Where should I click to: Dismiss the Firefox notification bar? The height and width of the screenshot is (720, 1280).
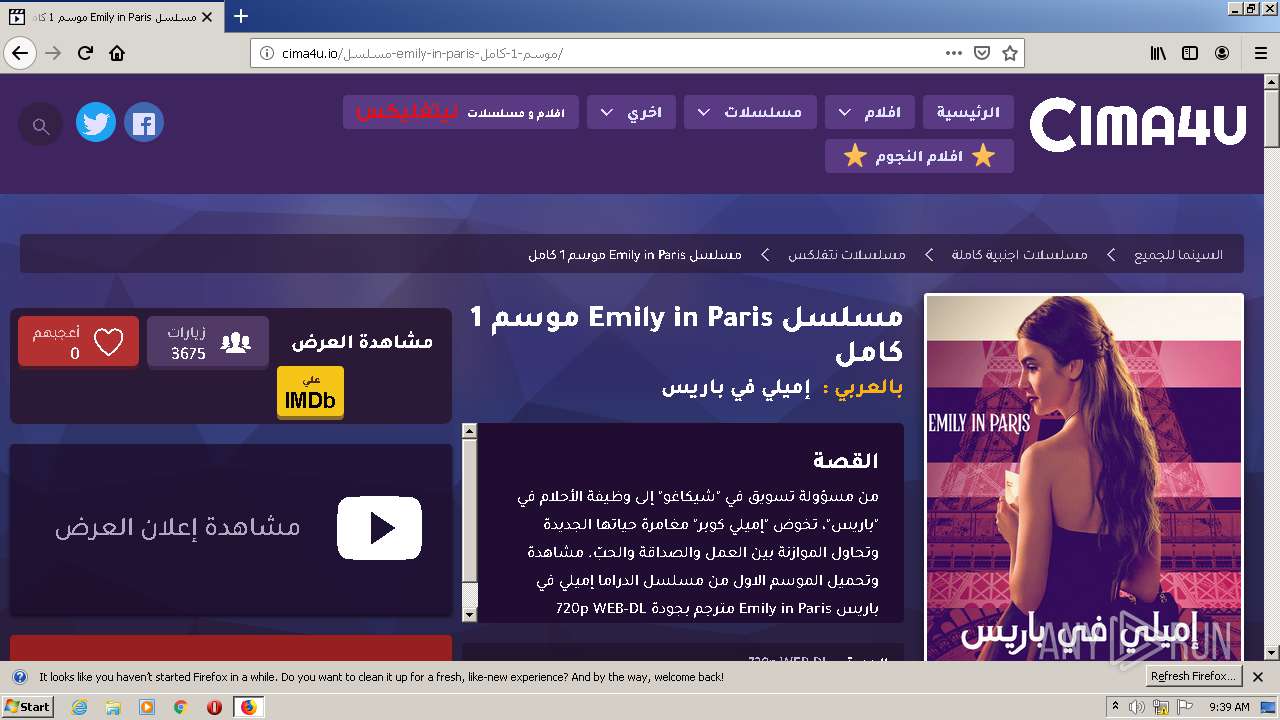1258,677
